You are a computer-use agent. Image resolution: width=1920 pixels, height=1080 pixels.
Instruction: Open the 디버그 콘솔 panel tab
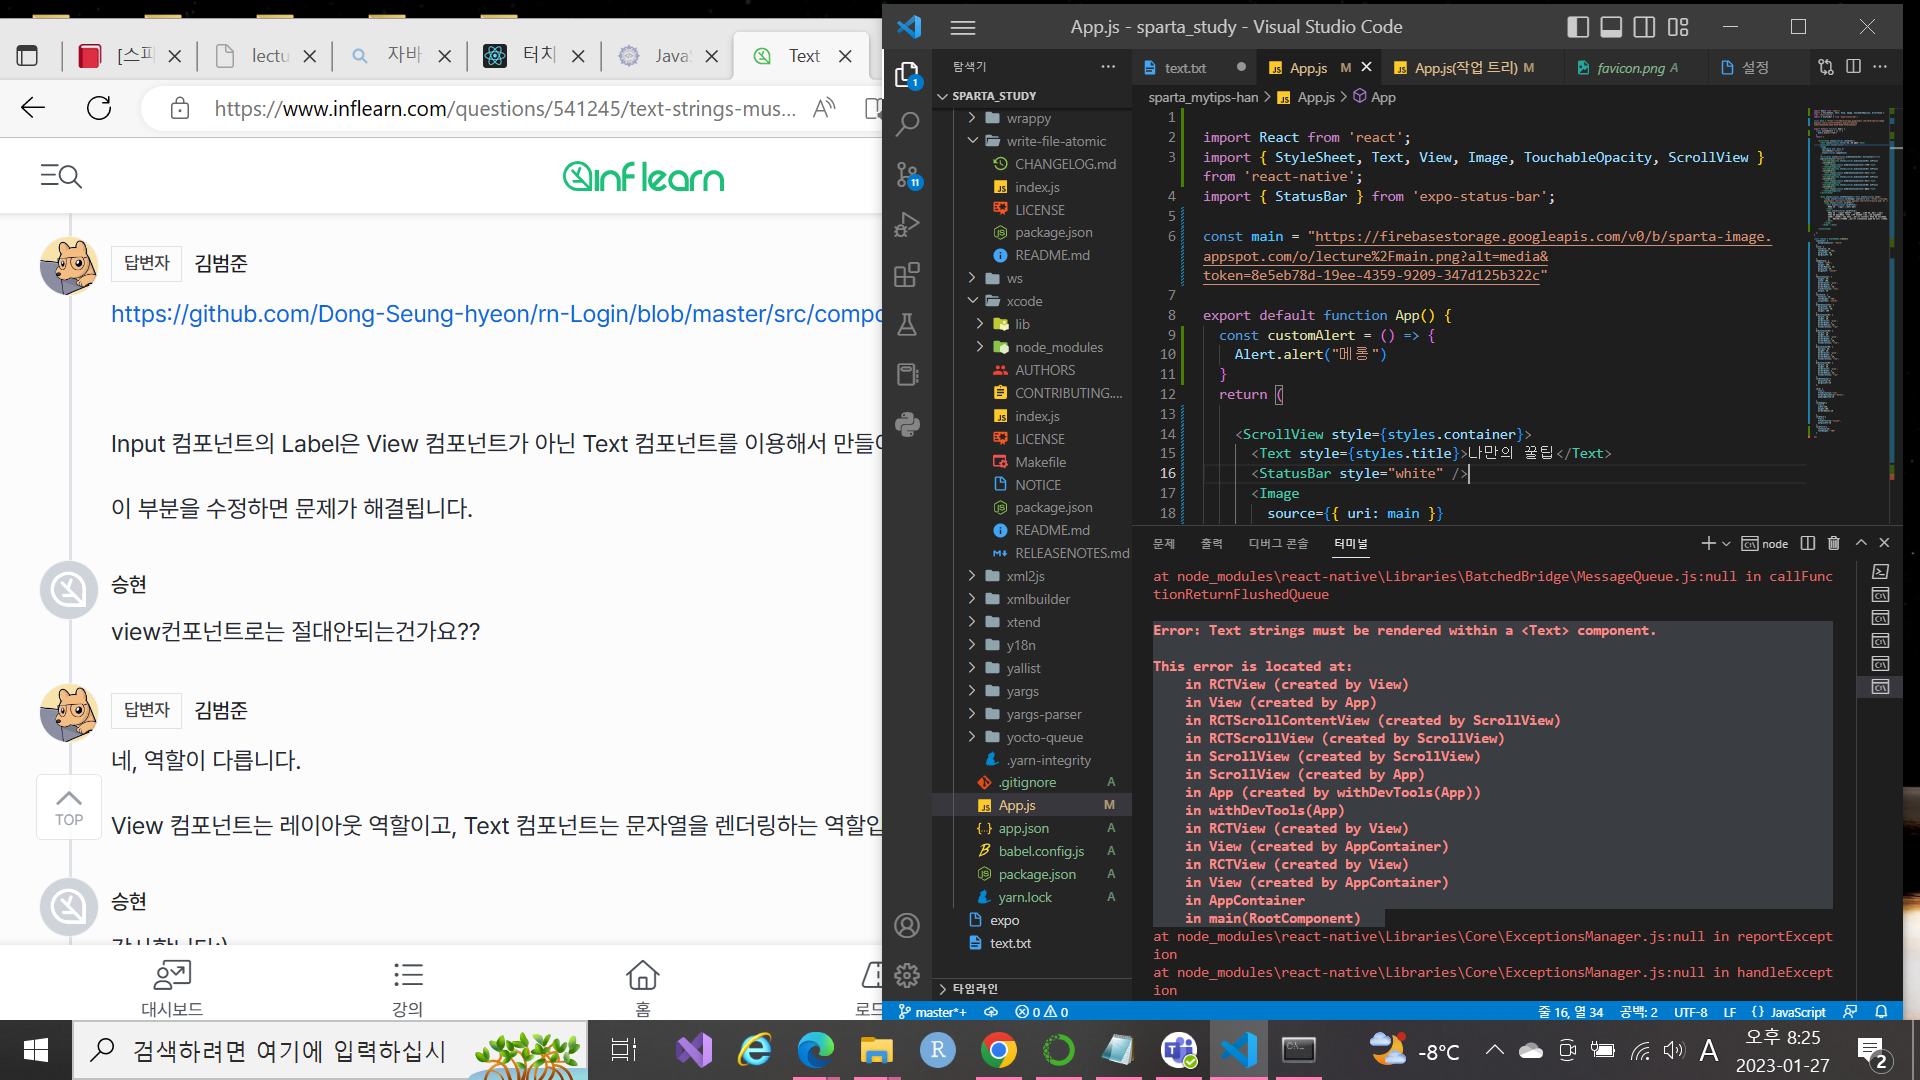(x=1278, y=543)
